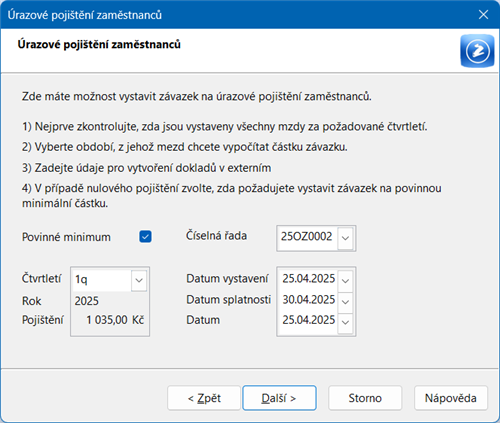Click the instruction line starting '2) Vyberte období'
The height and width of the screenshot is (423, 500).
tap(185, 147)
